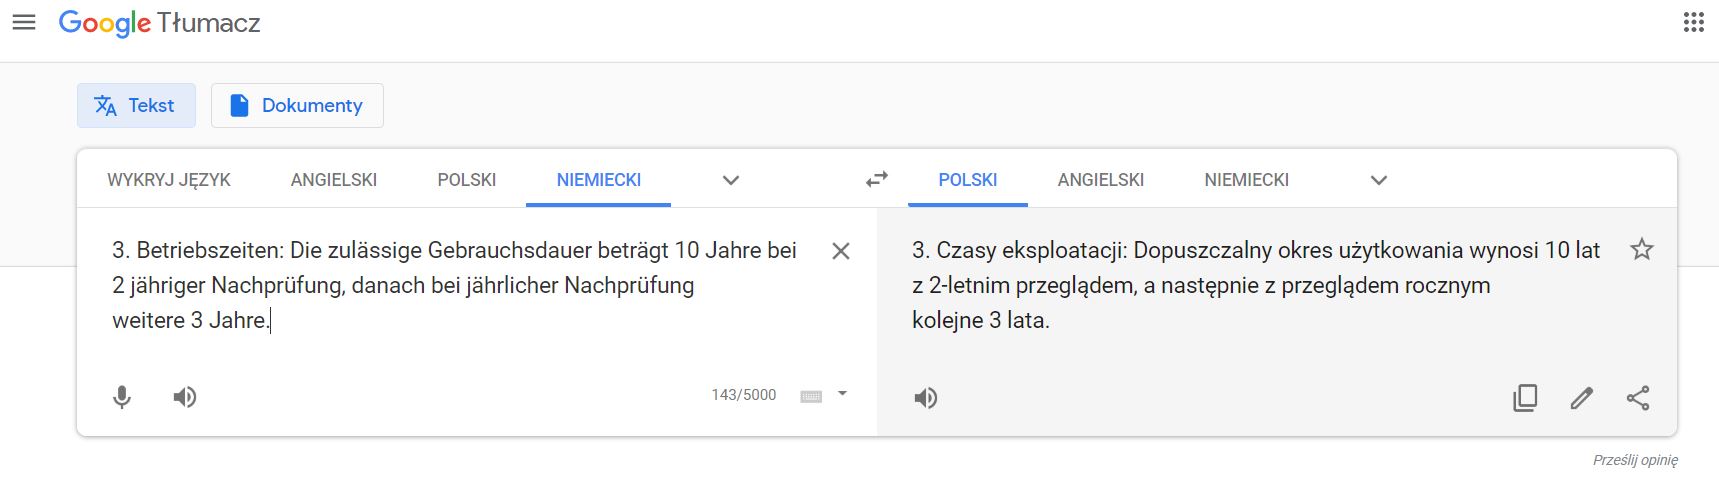
Task: Toggle the on-screen keyboard icon
Action: pyautogui.click(x=811, y=396)
